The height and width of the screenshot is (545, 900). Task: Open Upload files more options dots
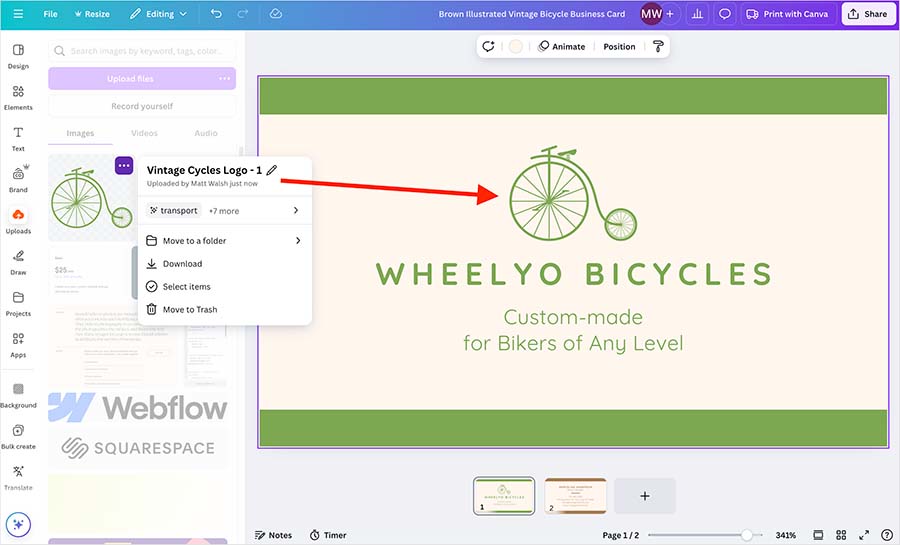point(224,79)
